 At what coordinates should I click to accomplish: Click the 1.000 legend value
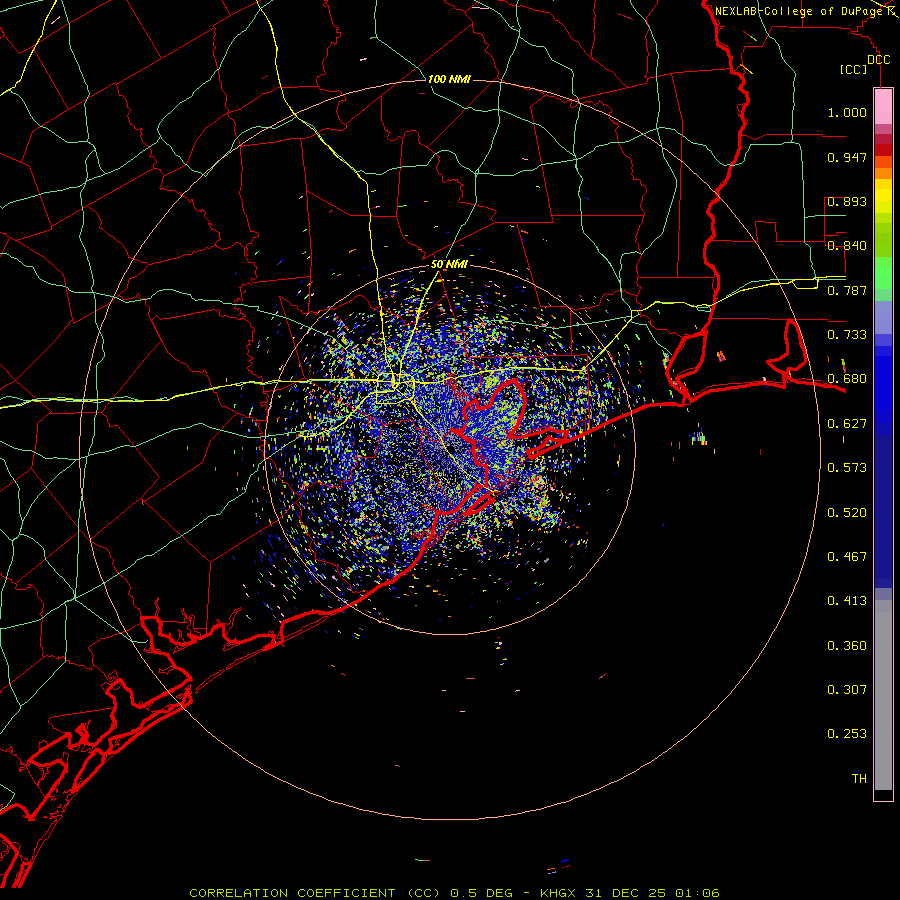pyautogui.click(x=847, y=112)
